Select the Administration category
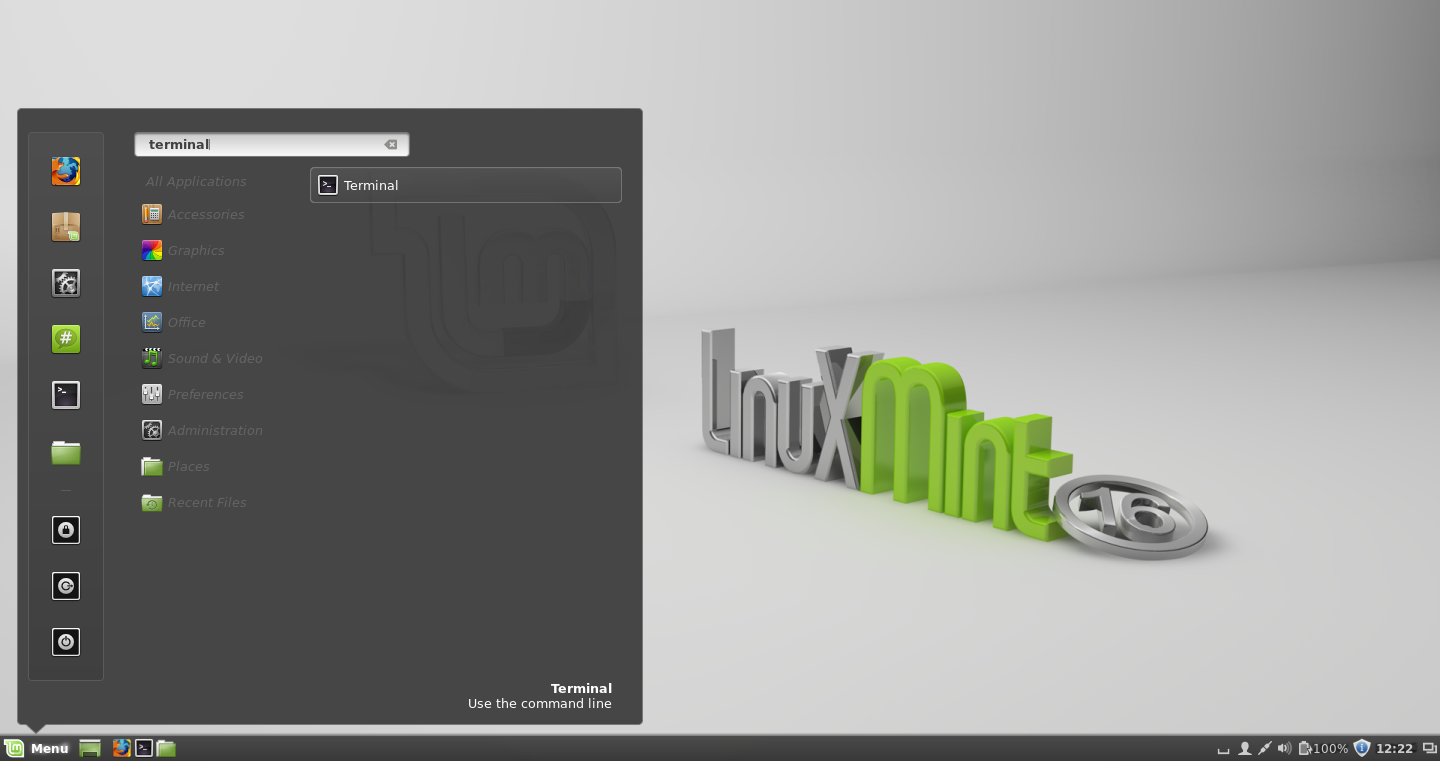 coord(202,430)
